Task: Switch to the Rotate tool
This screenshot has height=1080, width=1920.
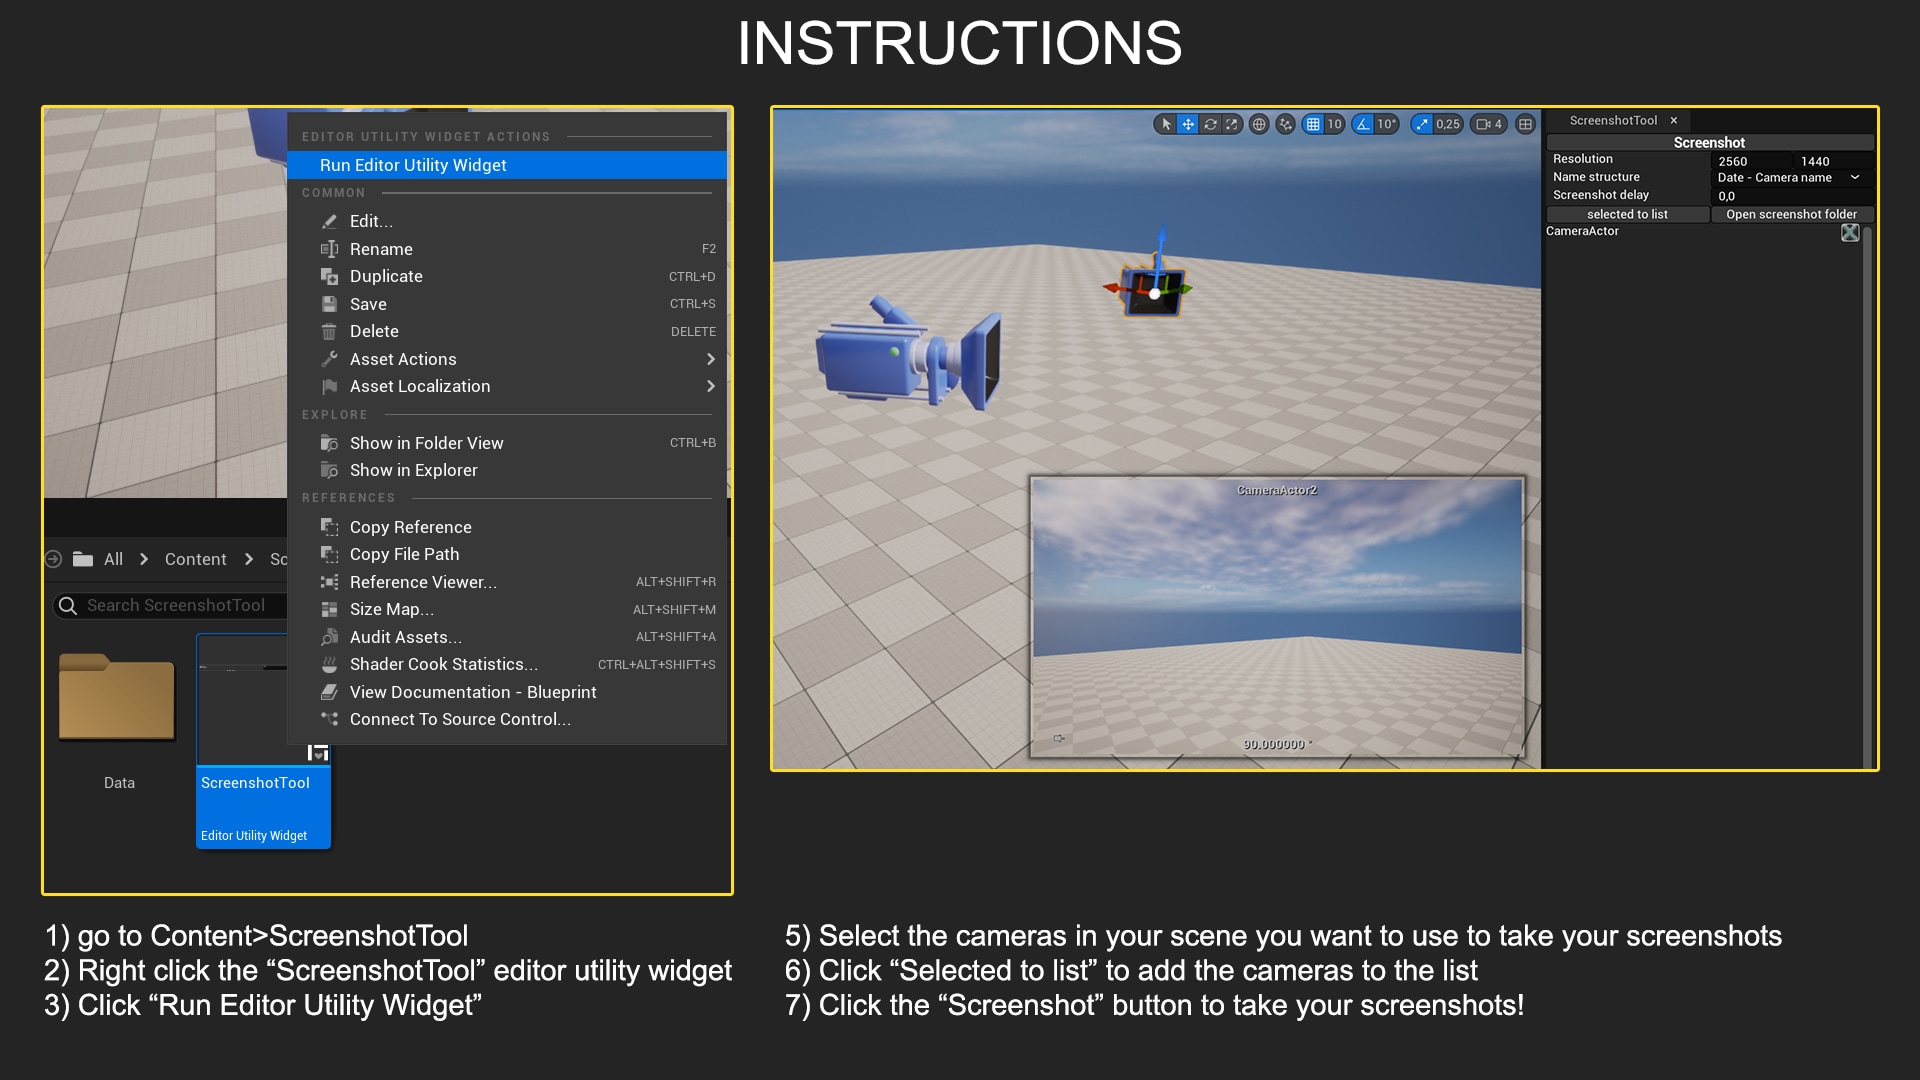Action: point(1211,125)
